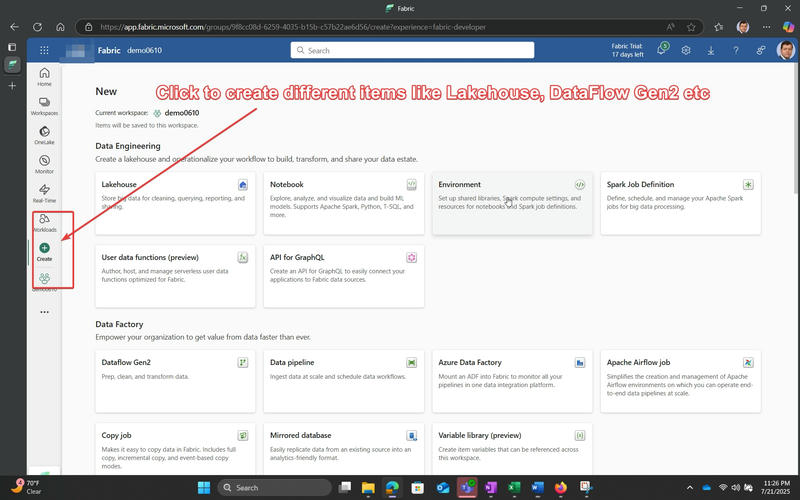Click the browser home button
The height and width of the screenshot is (500, 800).
(x=60, y=27)
